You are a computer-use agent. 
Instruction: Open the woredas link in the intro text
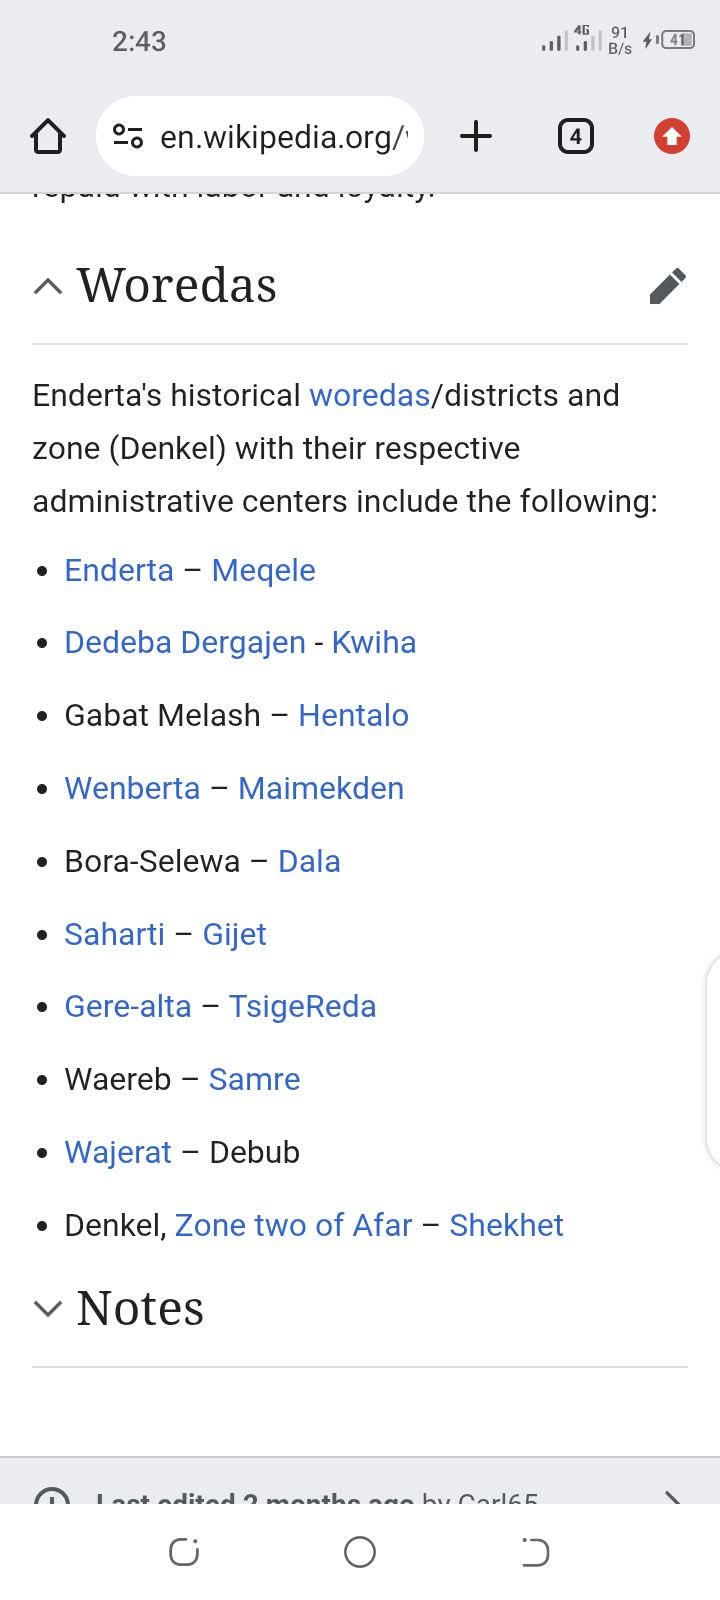(369, 395)
